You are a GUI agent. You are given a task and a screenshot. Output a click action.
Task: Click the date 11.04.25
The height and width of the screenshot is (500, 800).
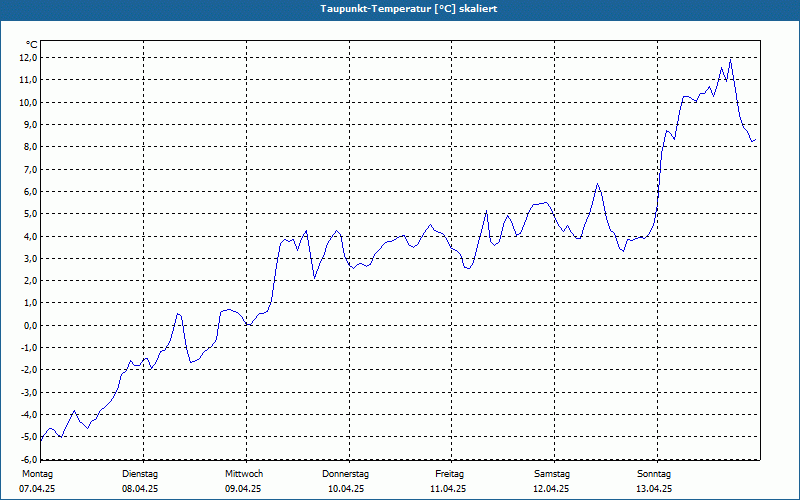(x=448, y=489)
